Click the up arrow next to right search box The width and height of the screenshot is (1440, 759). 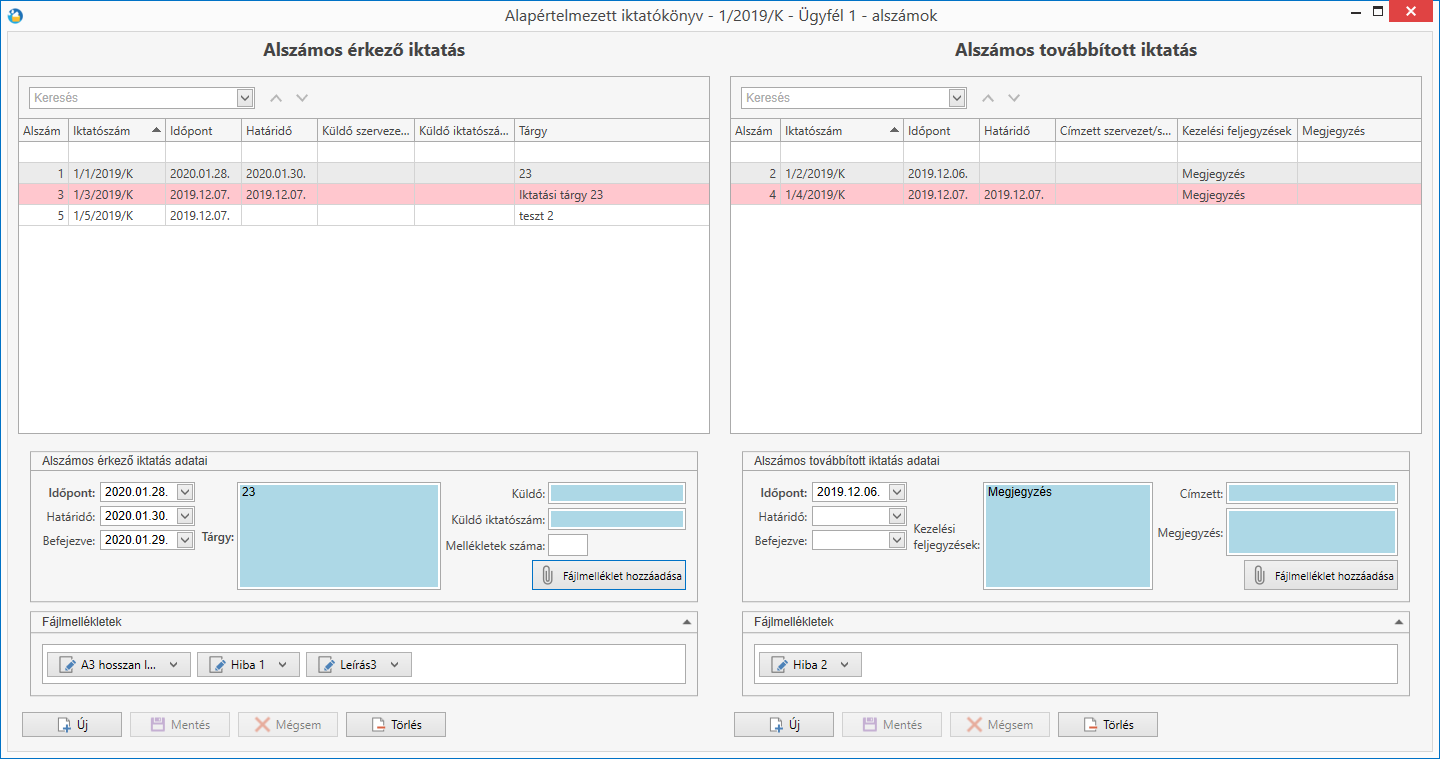click(x=989, y=98)
